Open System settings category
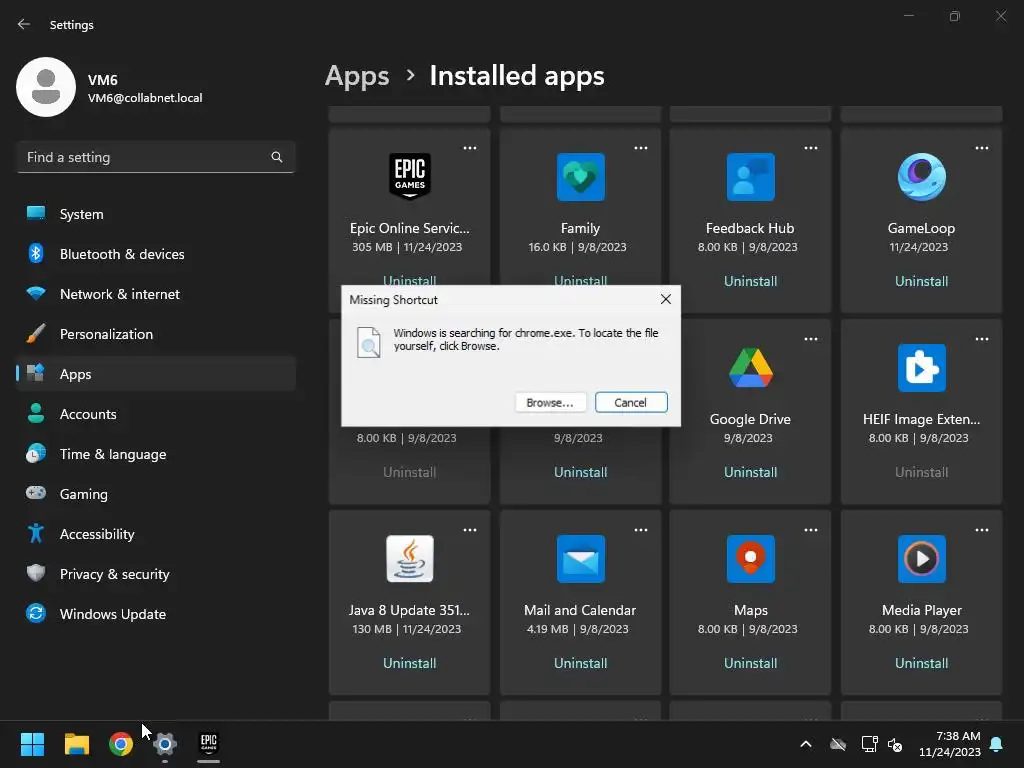Image resolution: width=1024 pixels, height=768 pixels. [156, 214]
